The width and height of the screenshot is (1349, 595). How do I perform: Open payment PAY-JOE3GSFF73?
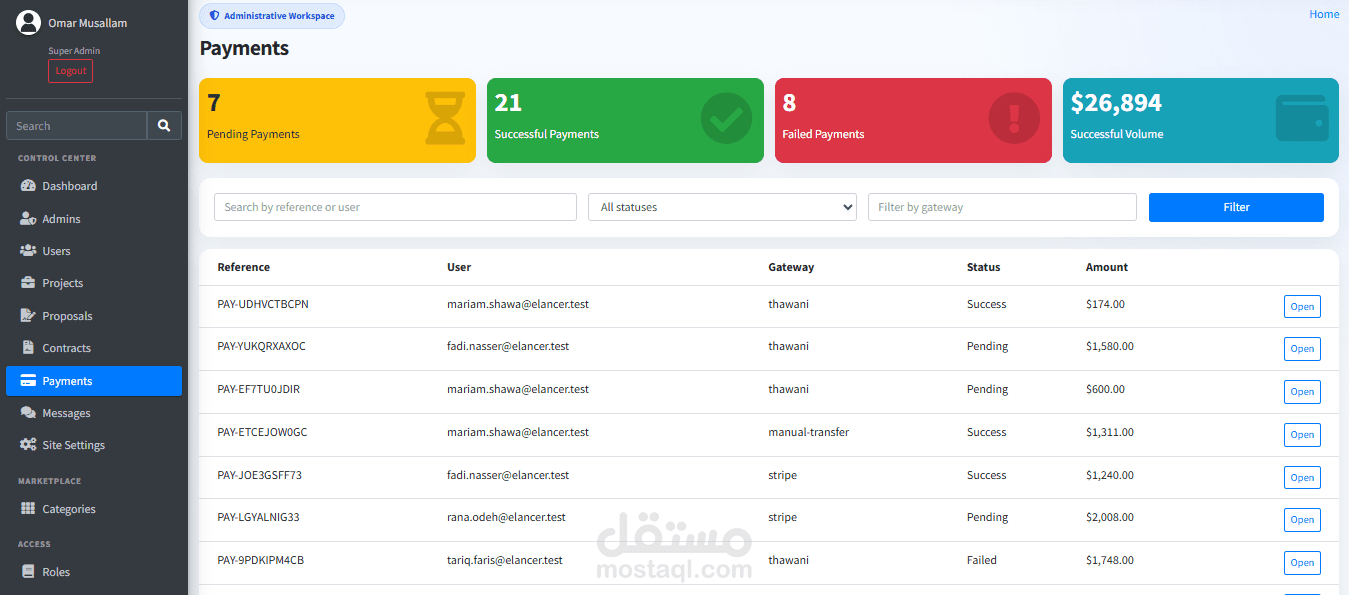(1302, 478)
